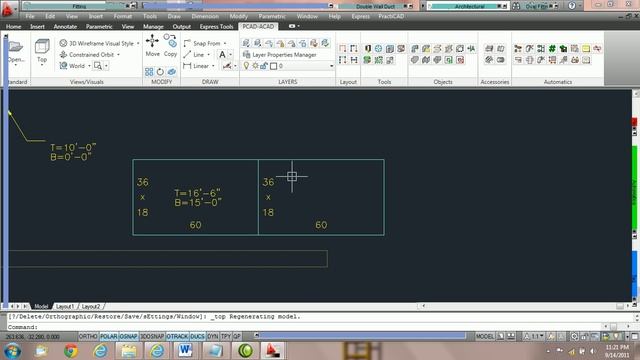Switch to the PCAD-ACAD ribbon tab

pos(258,27)
